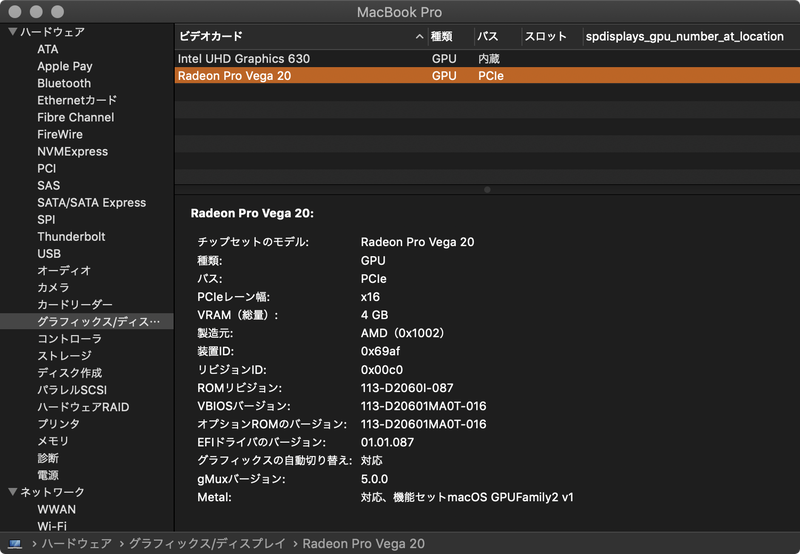Viewport: 800px width, 554px height.
Task: Click the VRAM value 4 GB
Action: point(374,315)
